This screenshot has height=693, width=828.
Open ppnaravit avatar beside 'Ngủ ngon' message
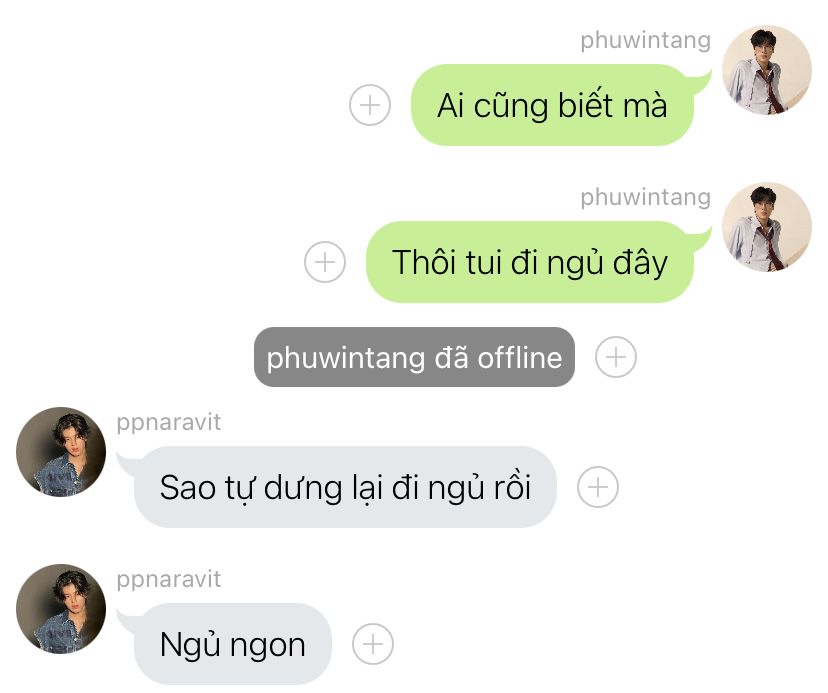tap(61, 609)
